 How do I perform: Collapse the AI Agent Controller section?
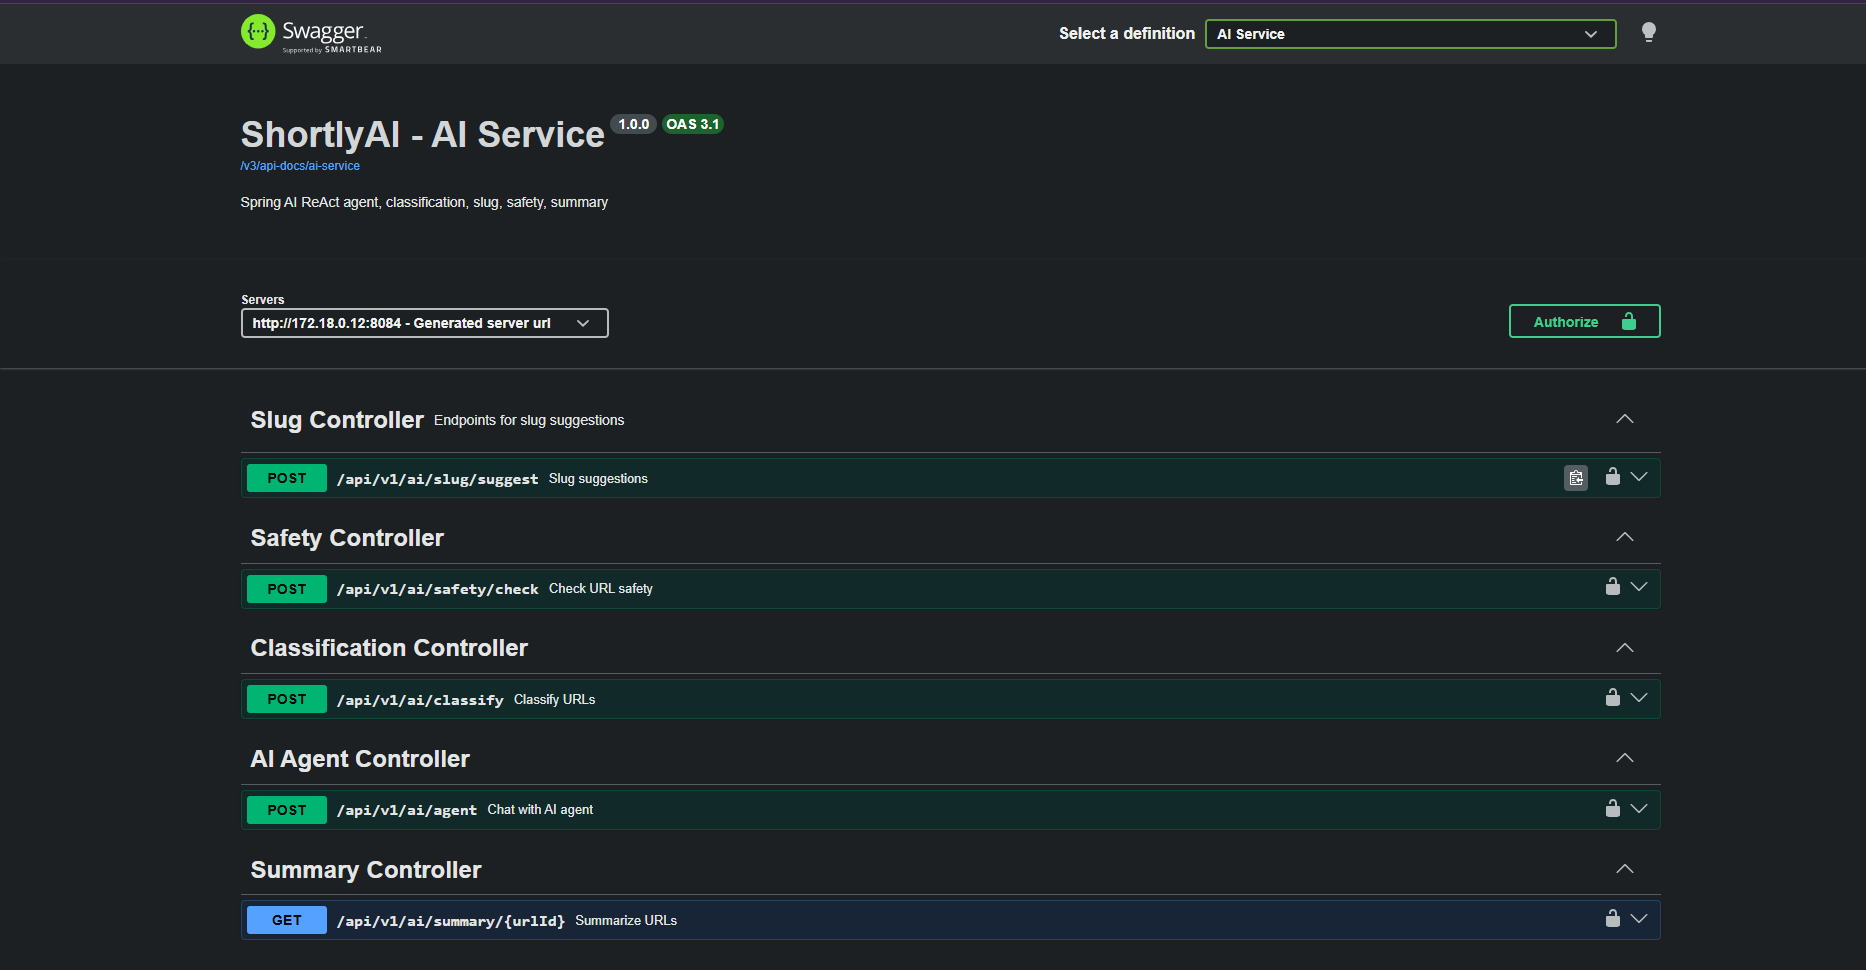tap(1625, 758)
